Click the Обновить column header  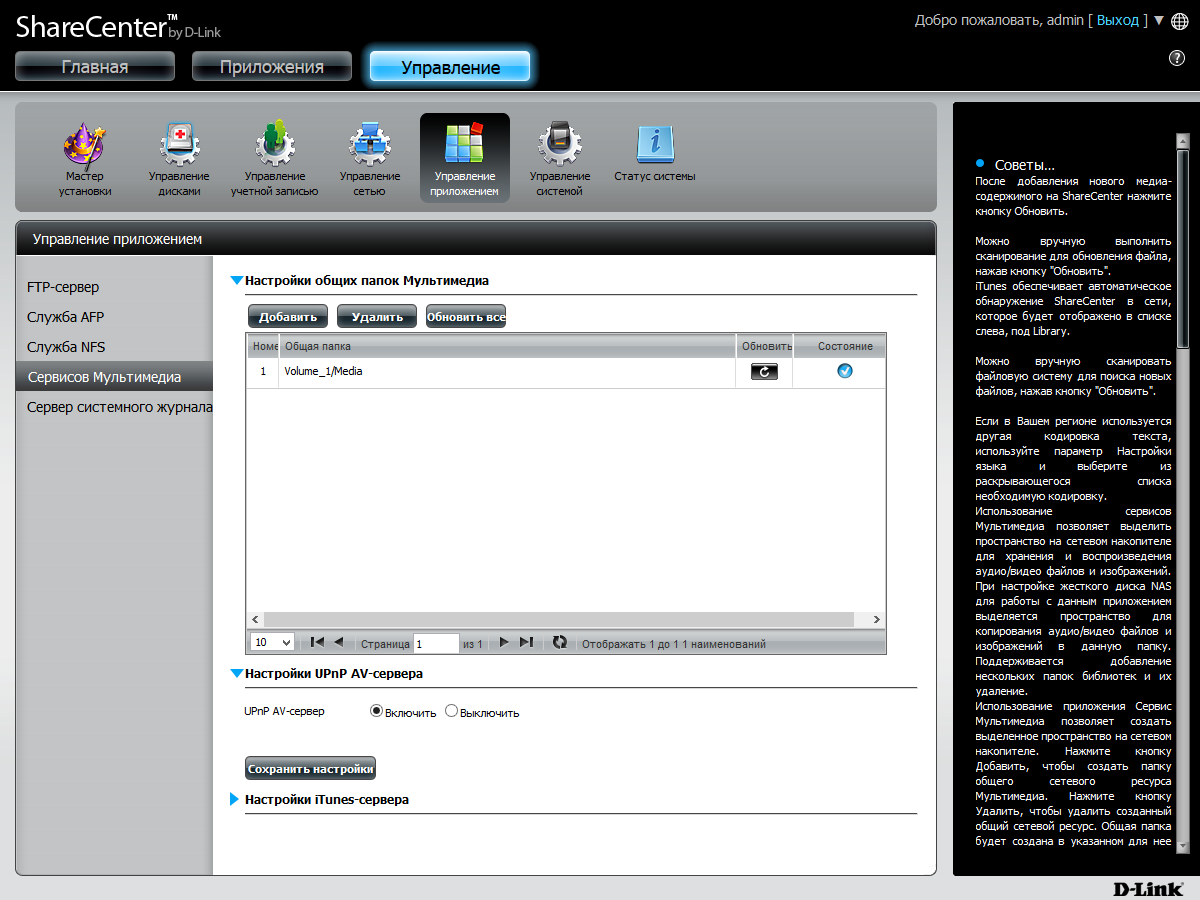tap(766, 346)
